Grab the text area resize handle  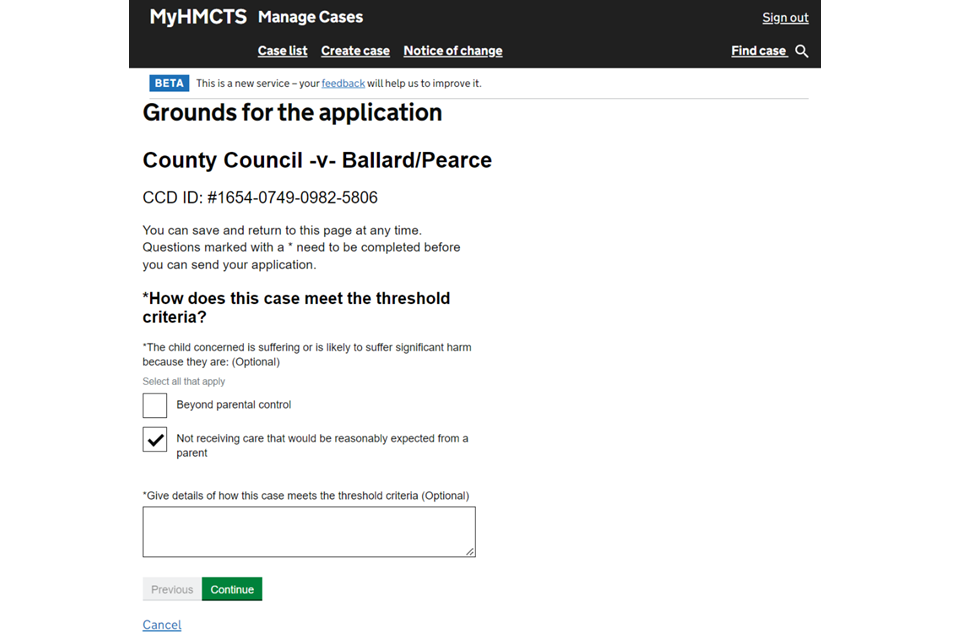(x=470, y=551)
